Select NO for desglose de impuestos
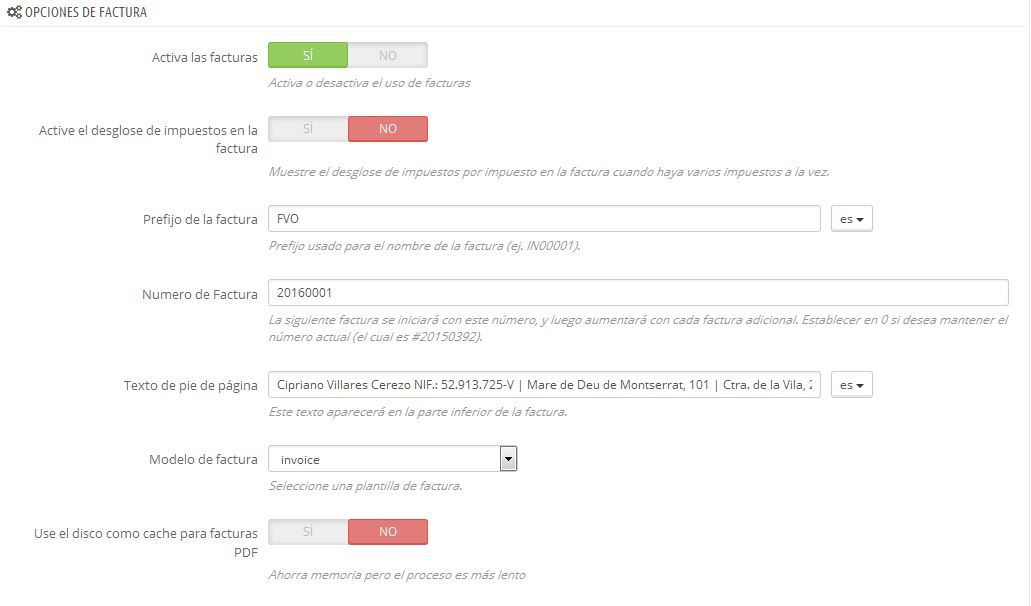 388,129
